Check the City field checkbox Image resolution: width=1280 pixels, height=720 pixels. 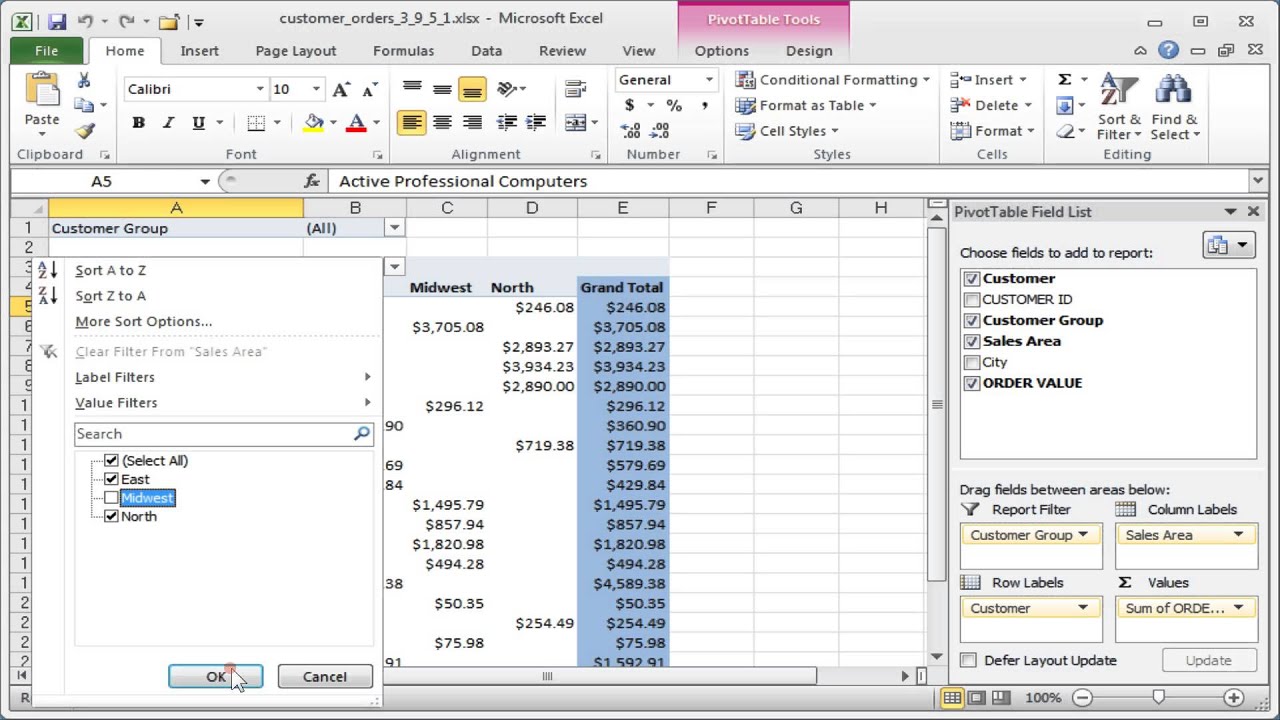[972, 362]
